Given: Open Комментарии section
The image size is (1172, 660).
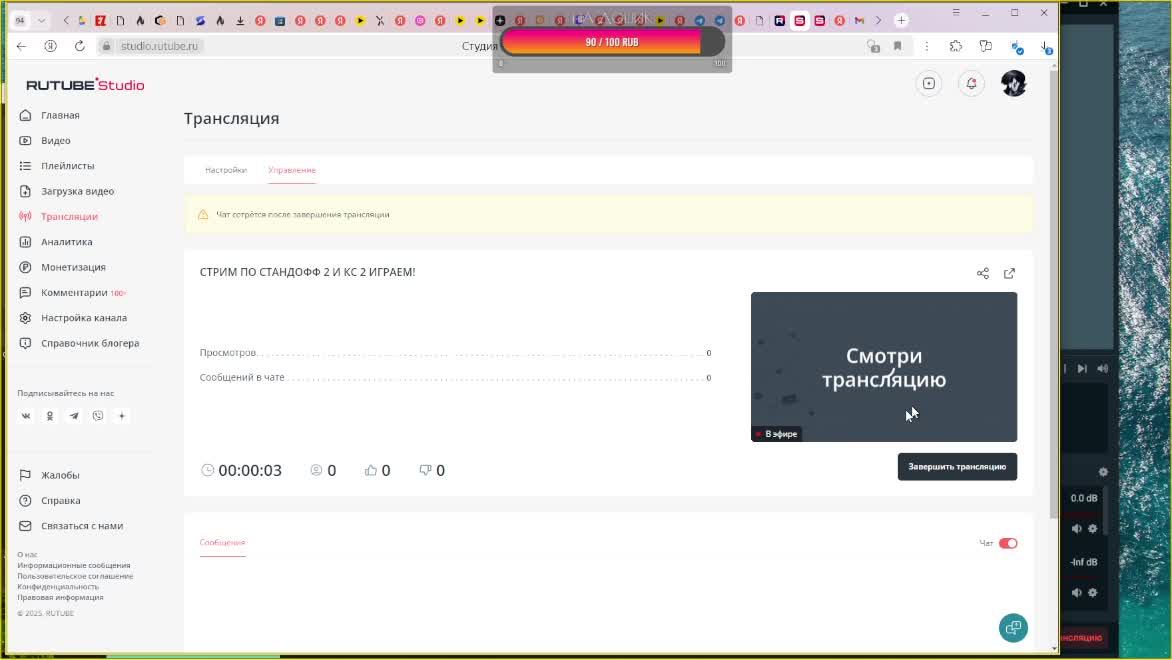Looking at the screenshot, I should (74, 293).
